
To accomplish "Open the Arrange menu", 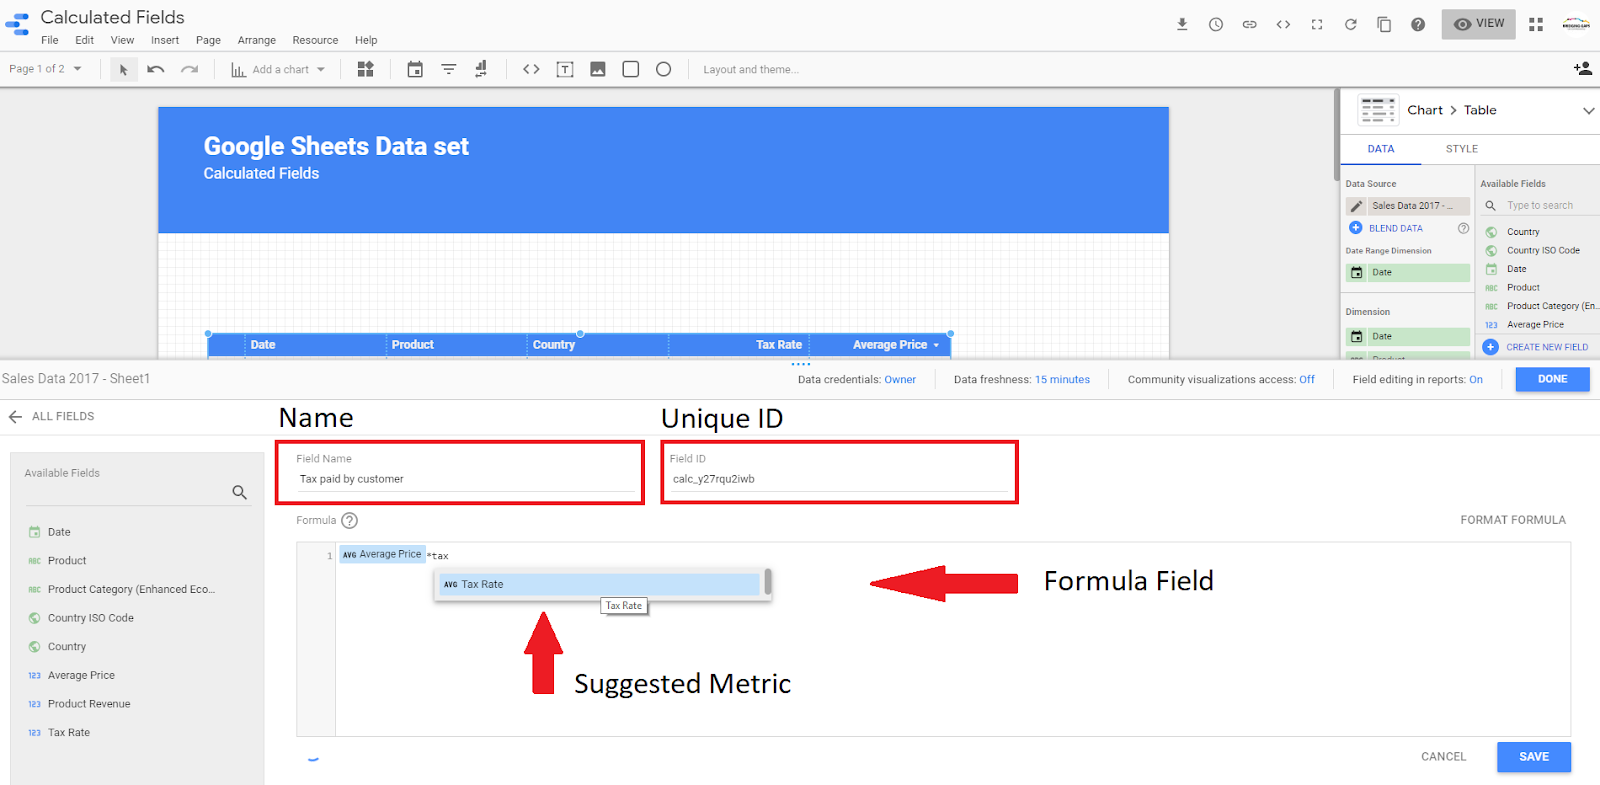I will pos(257,40).
